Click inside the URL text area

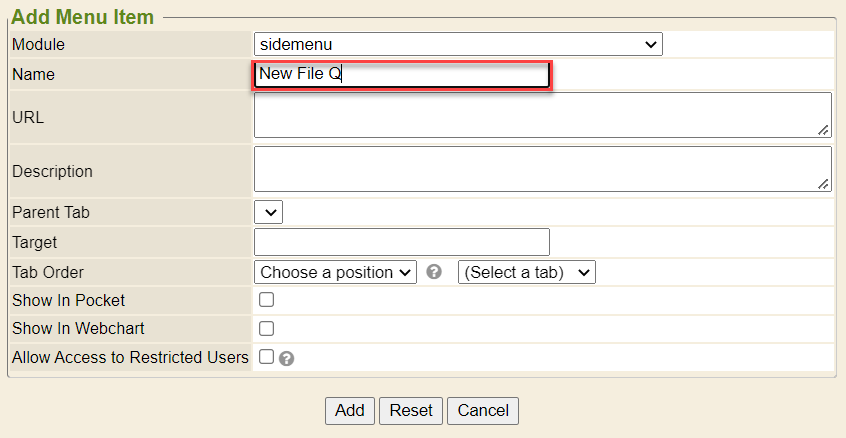tap(542, 115)
